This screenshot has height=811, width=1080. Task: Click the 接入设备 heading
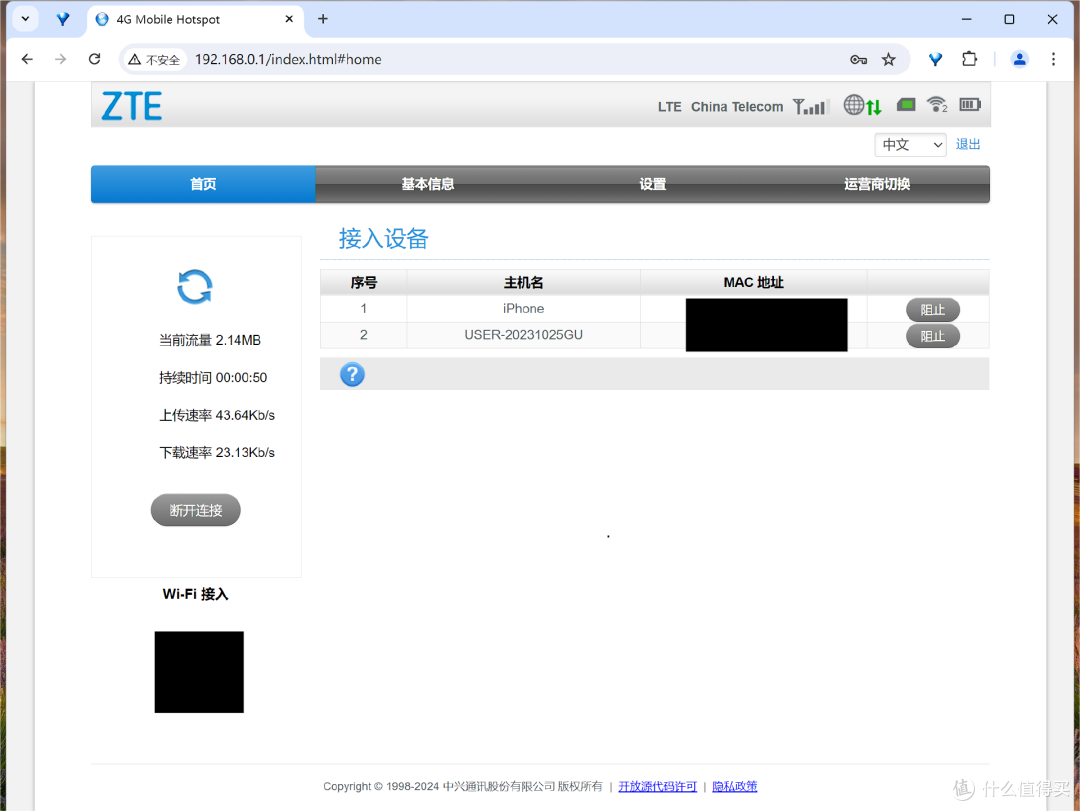[384, 238]
